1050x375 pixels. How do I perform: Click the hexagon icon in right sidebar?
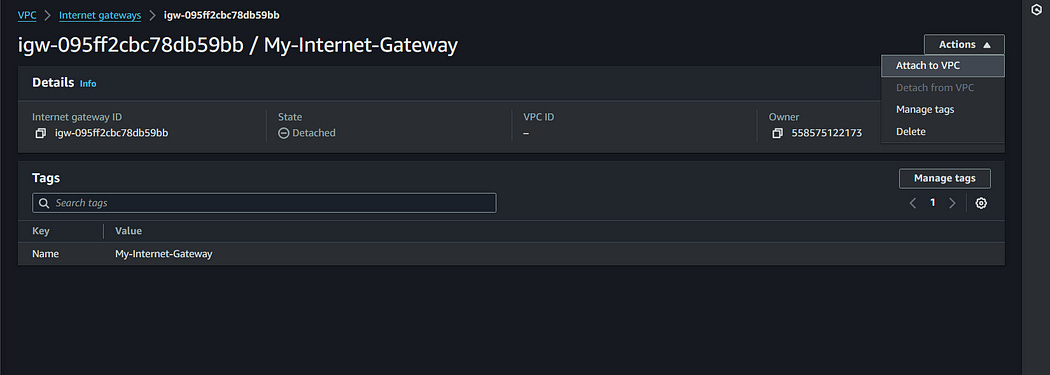[x=1035, y=10]
